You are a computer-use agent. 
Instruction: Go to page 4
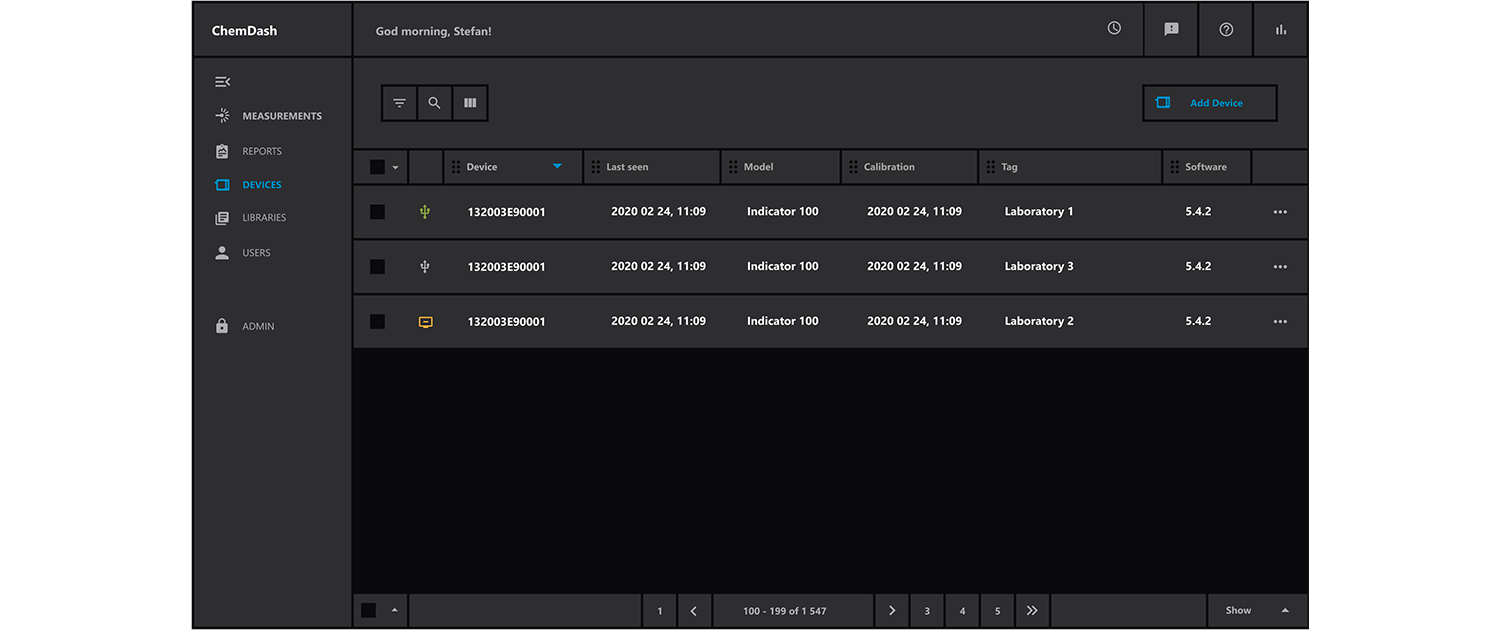(x=962, y=611)
